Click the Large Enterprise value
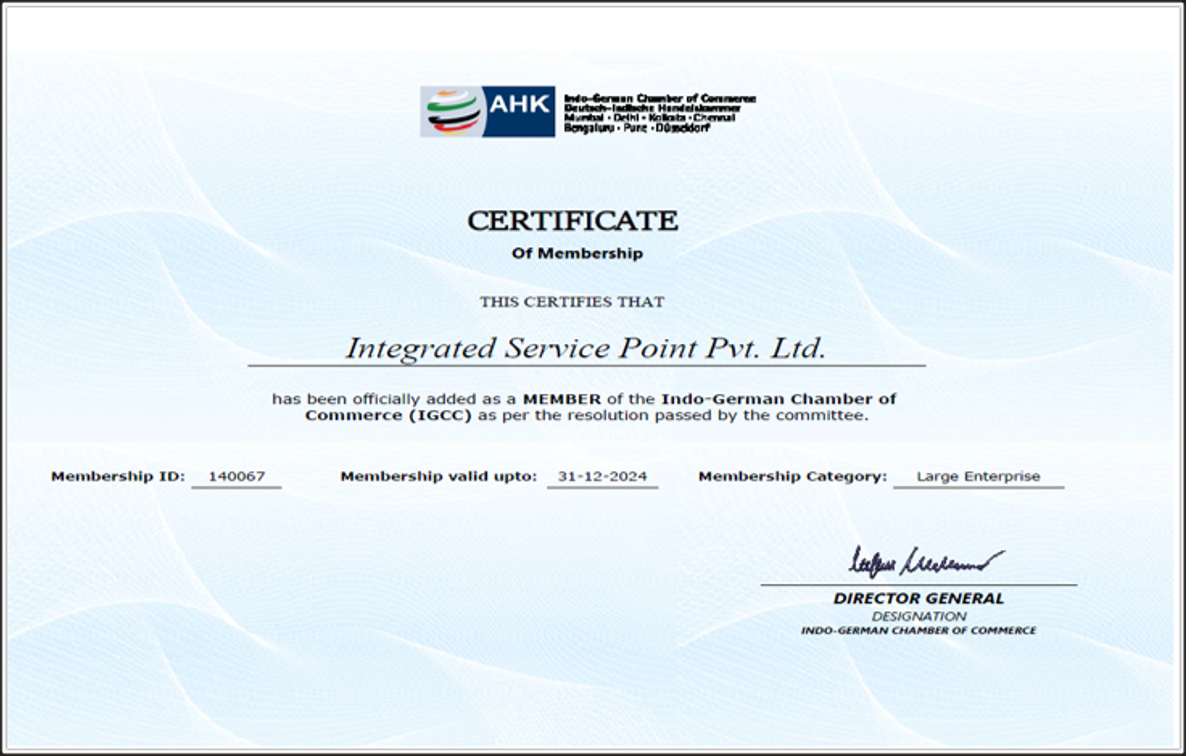Image resolution: width=1186 pixels, height=756 pixels. tap(978, 476)
